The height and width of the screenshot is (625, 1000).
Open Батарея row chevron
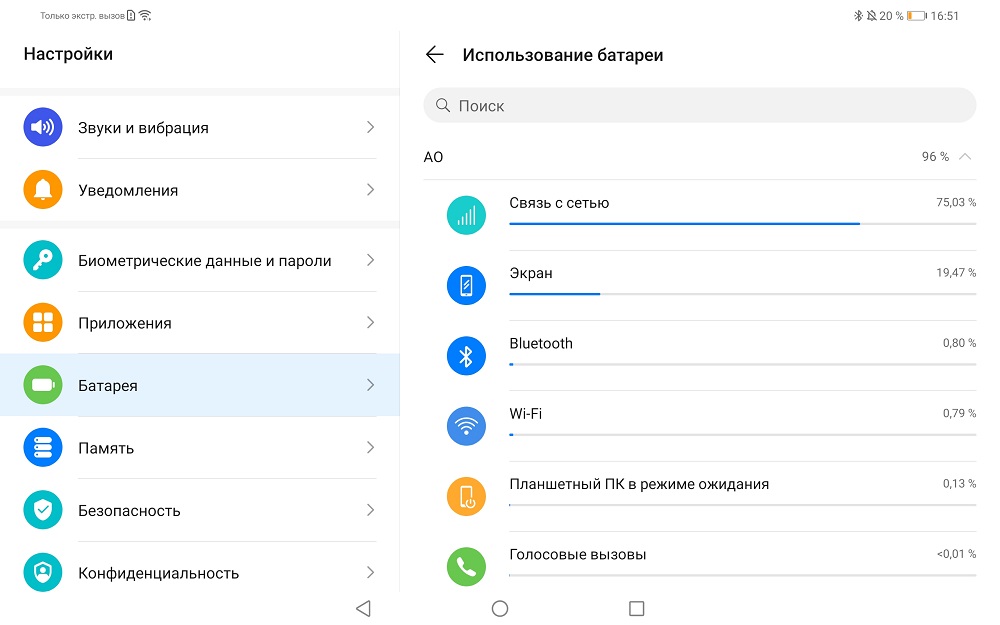pyautogui.click(x=371, y=385)
